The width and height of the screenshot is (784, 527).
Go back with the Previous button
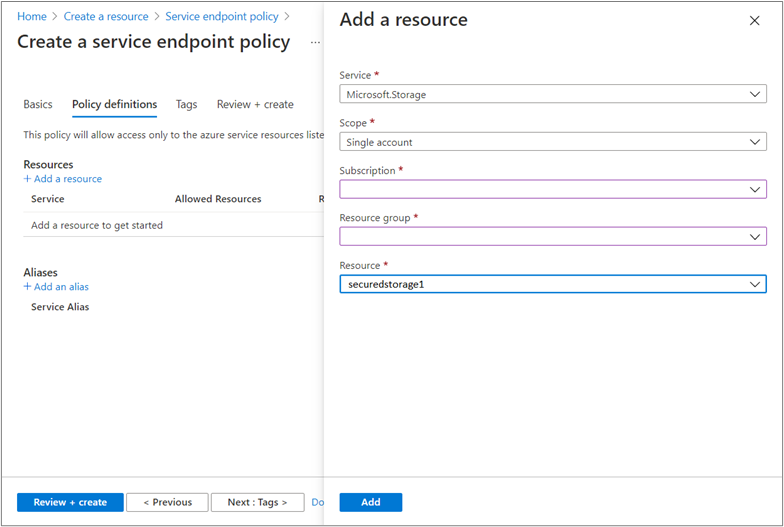point(167,502)
